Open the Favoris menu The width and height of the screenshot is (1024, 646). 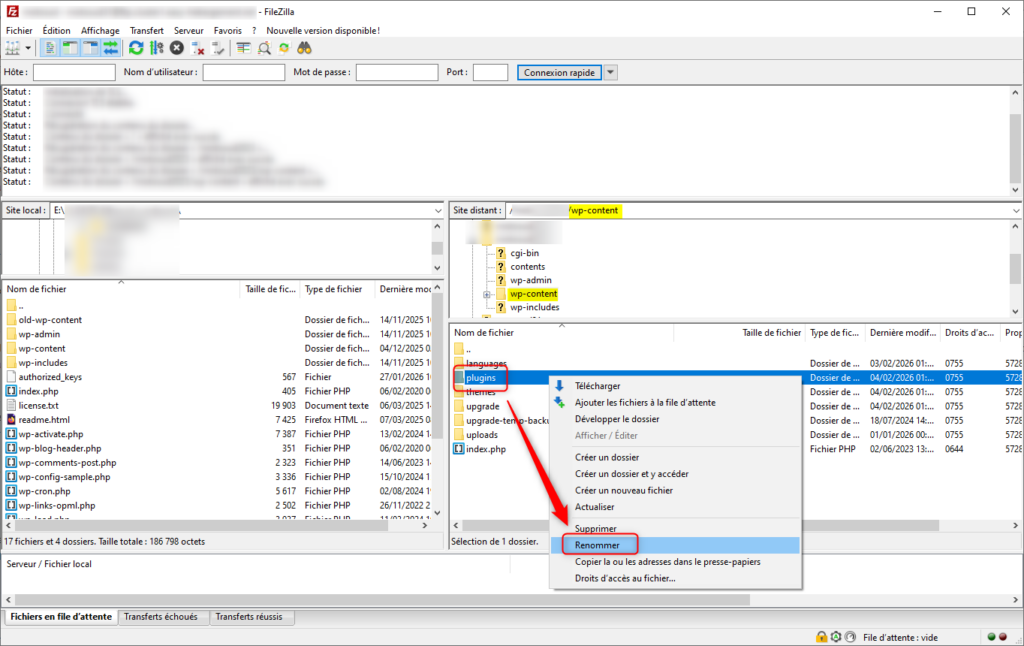point(227,30)
